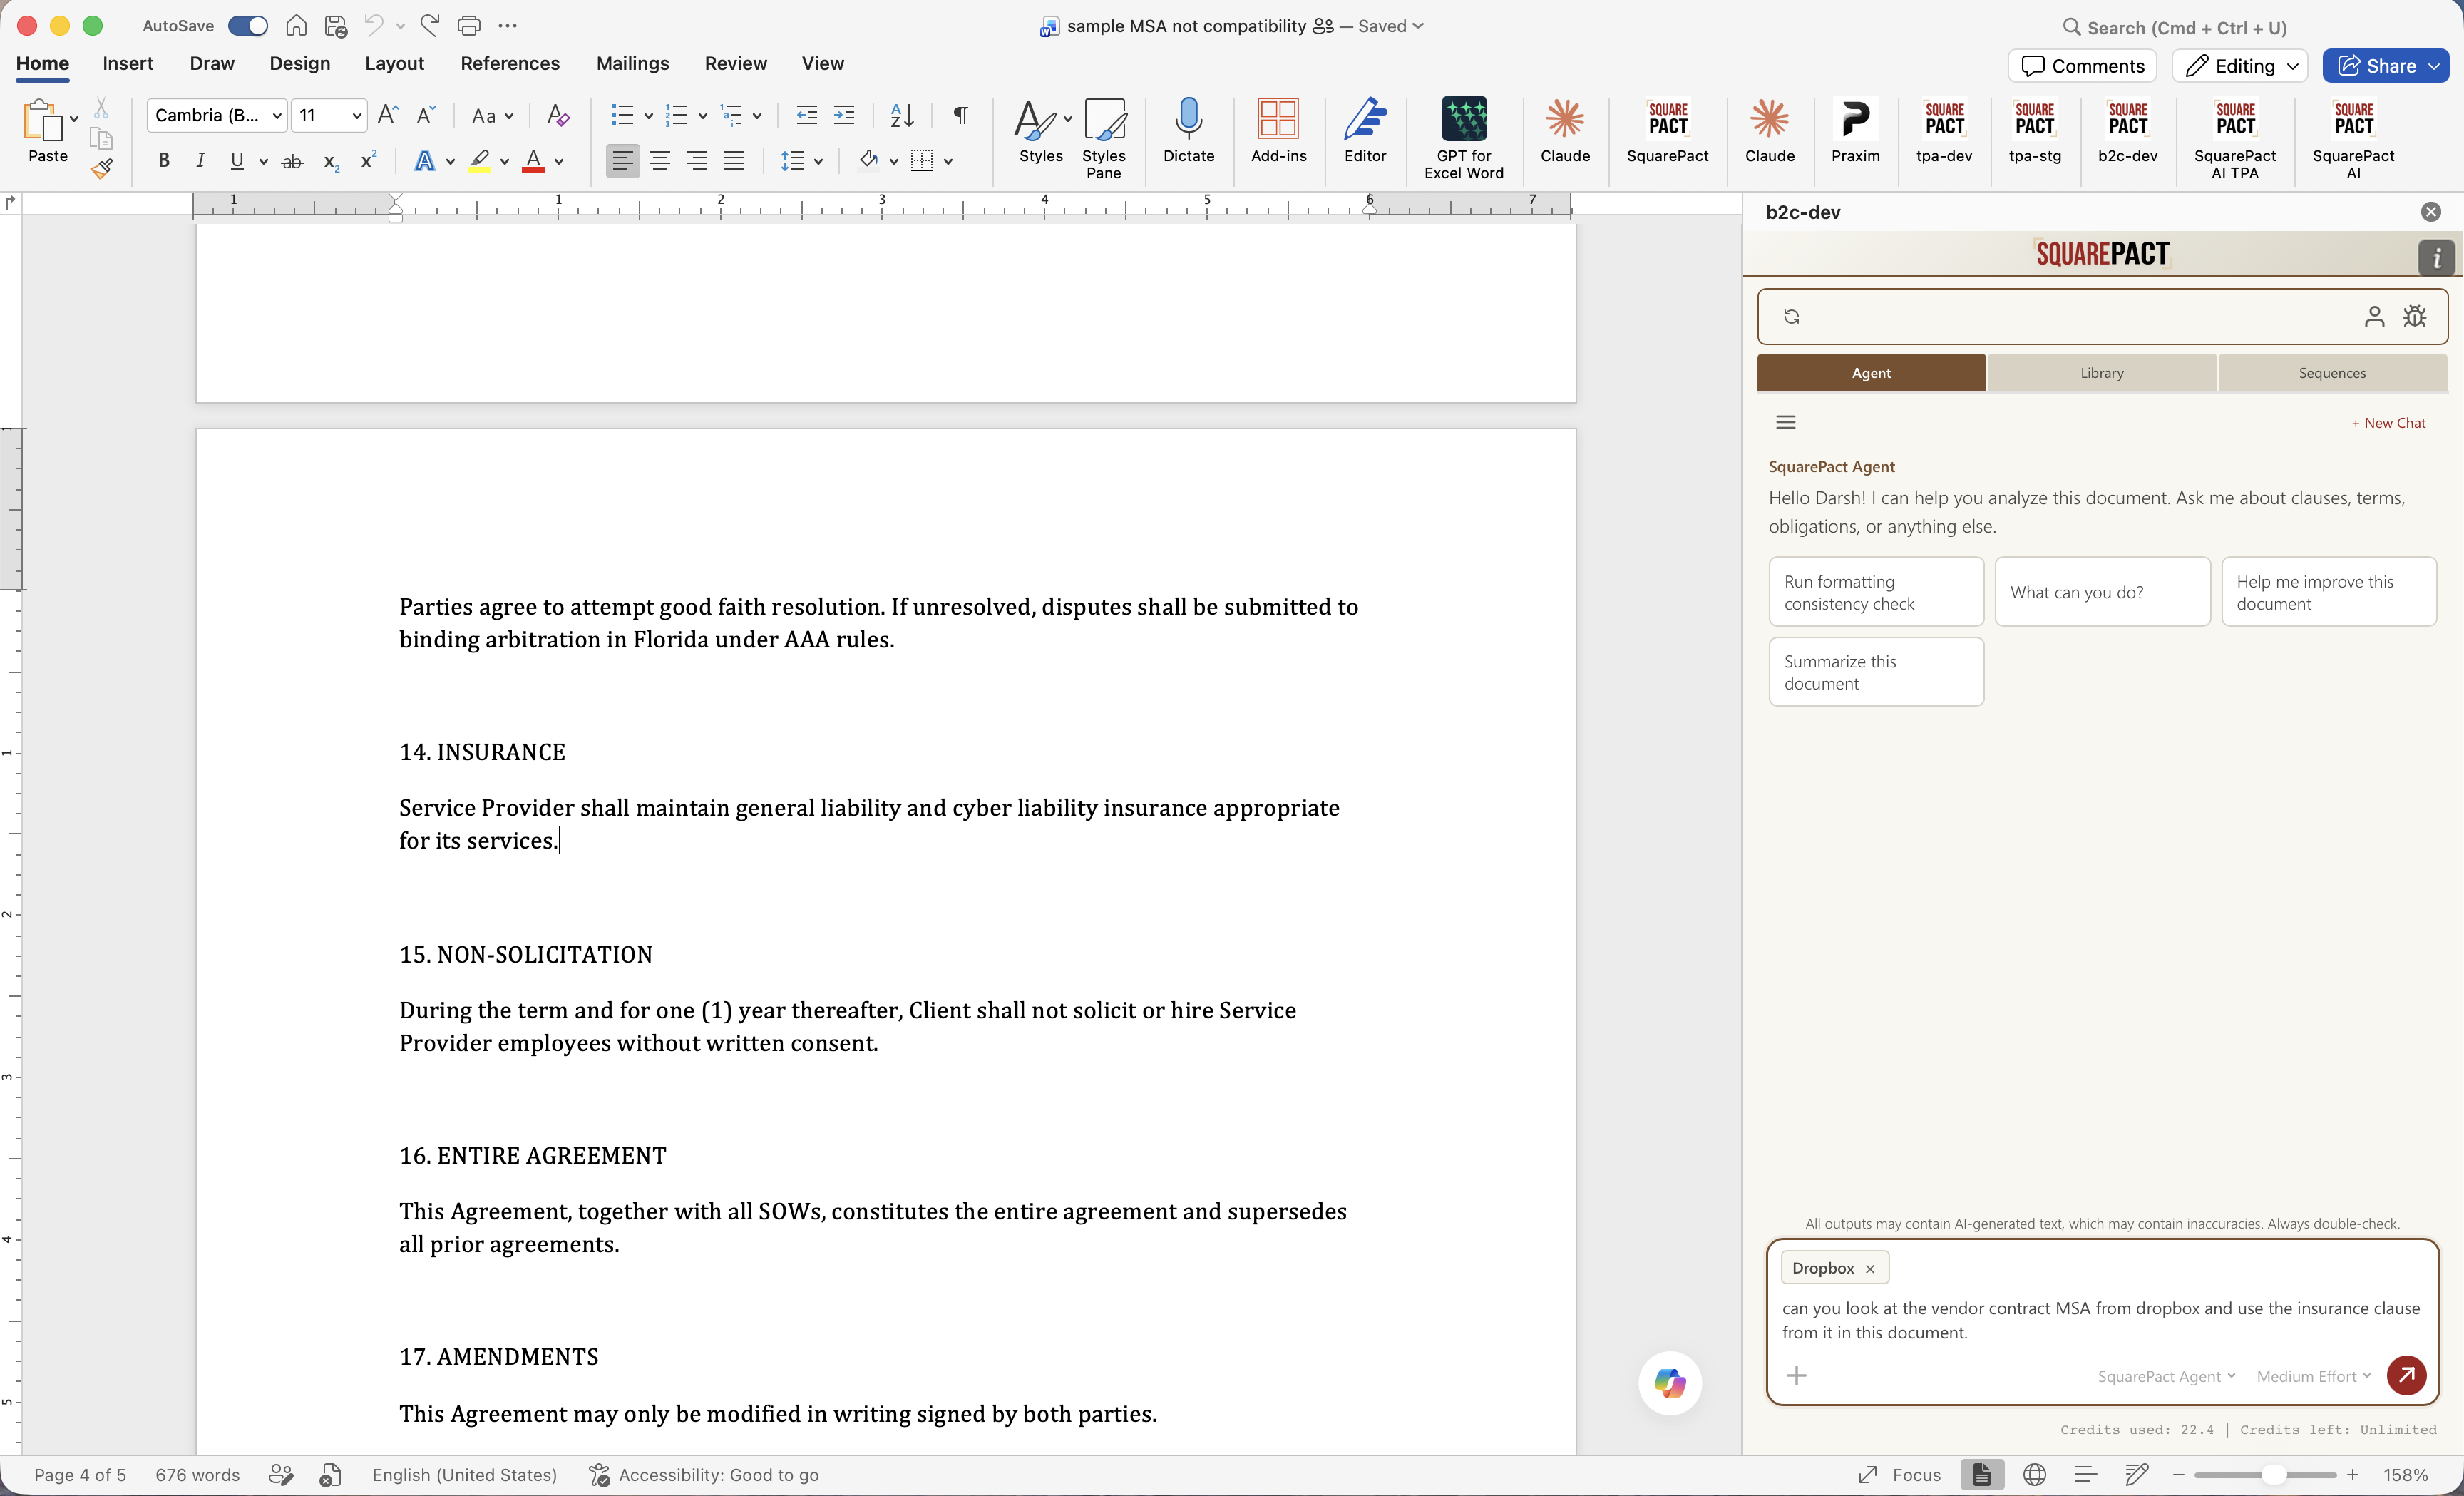
Task: Toggle Bold formatting
Action: tap(164, 160)
